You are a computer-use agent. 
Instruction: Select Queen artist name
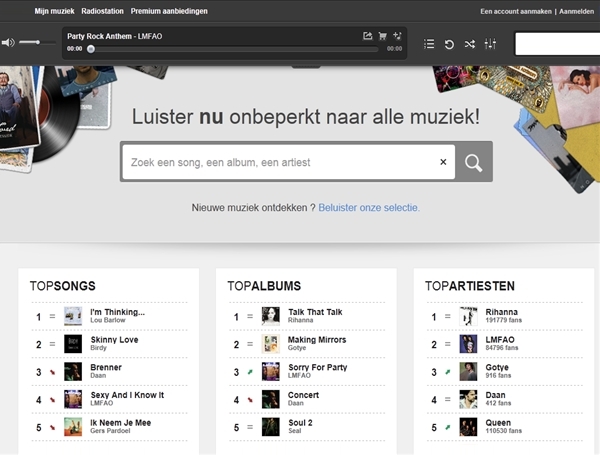(x=498, y=422)
